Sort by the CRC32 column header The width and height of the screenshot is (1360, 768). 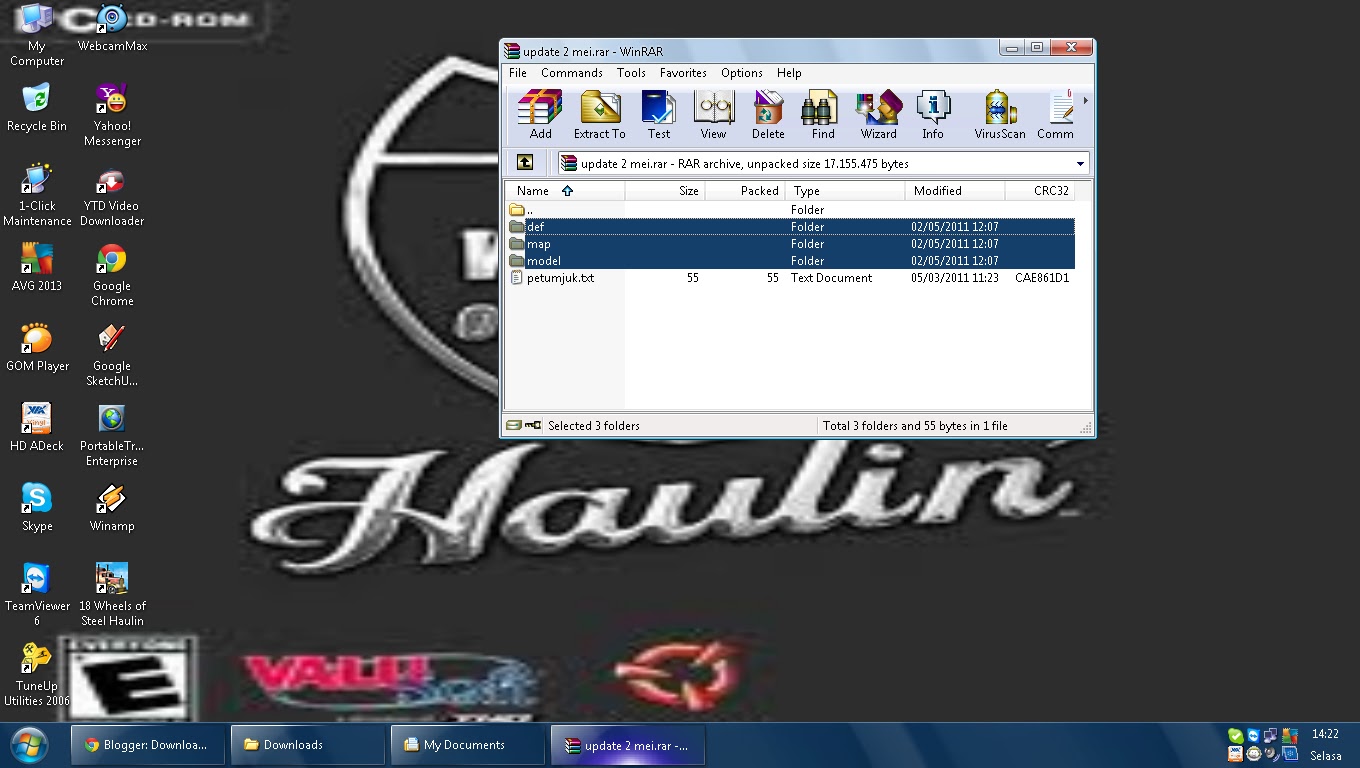pyautogui.click(x=1040, y=191)
